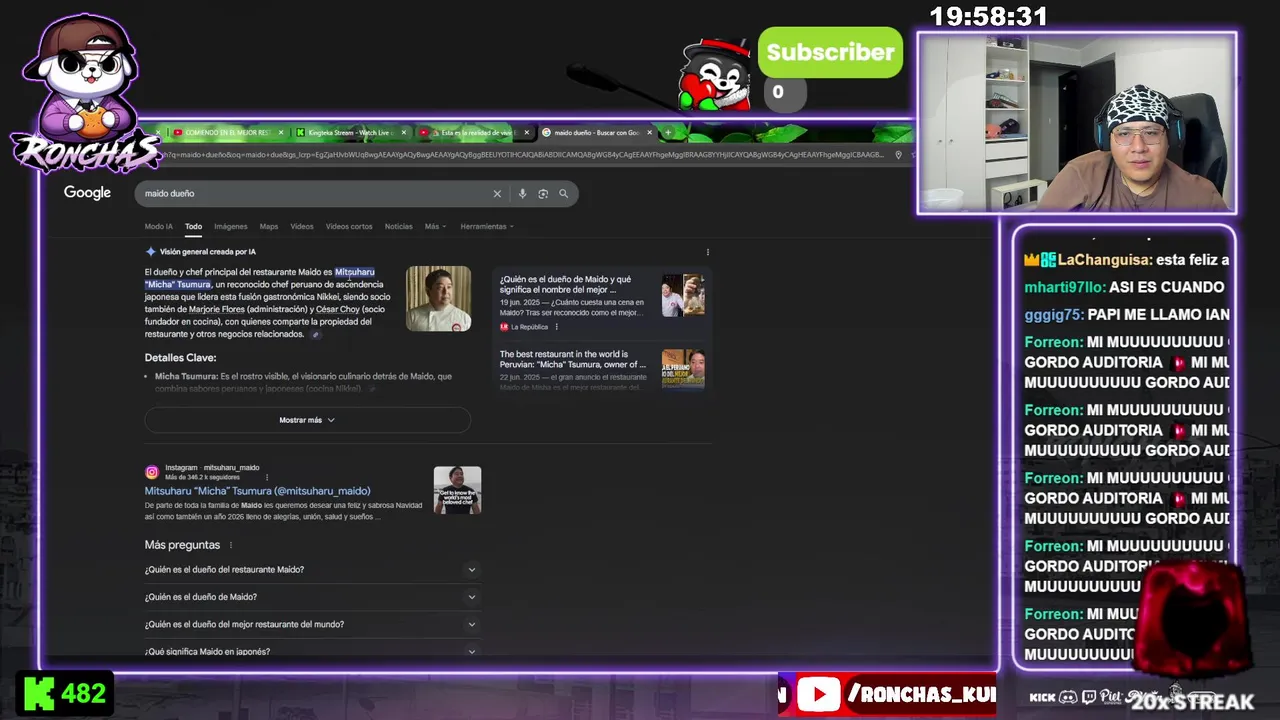Expand '¿Quién es el dueño del restaurante Maido?'
The image size is (1280, 720).
tap(312, 570)
